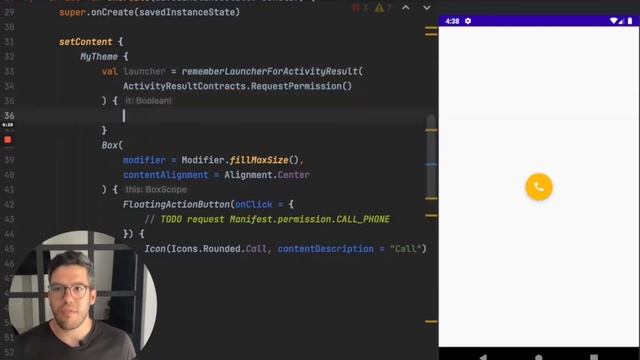Click the onClick parameter name
This screenshot has height=360, width=640.
253,204
